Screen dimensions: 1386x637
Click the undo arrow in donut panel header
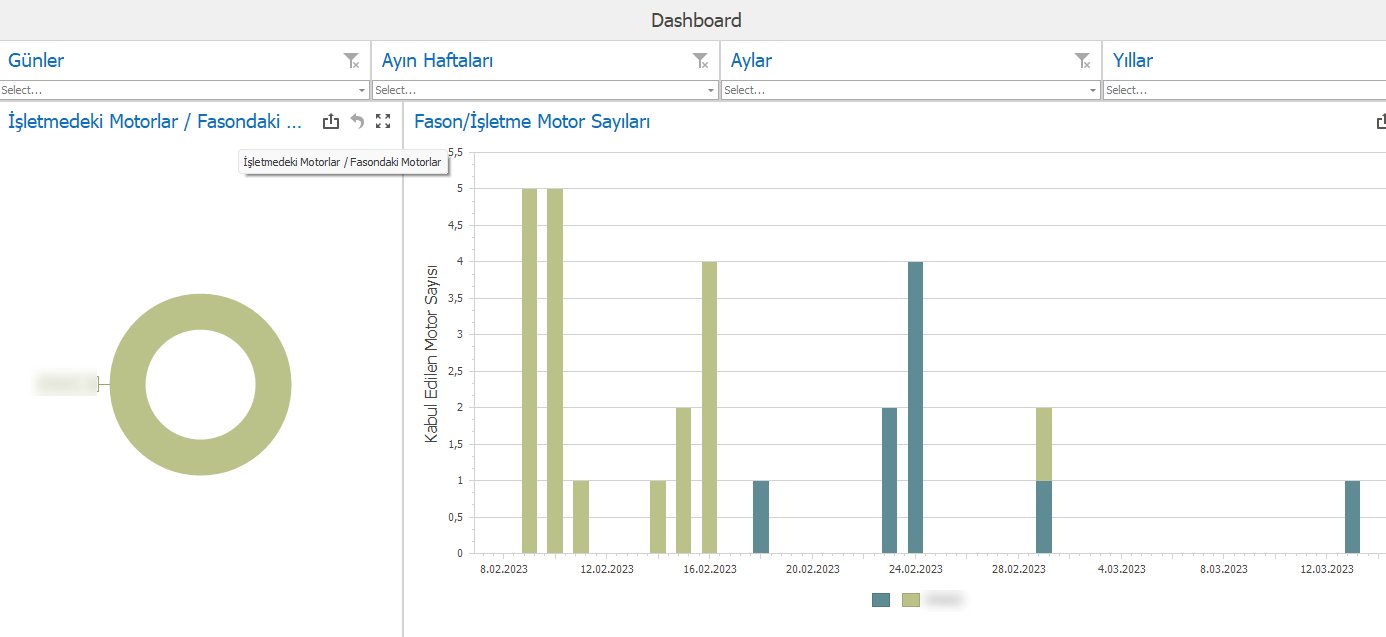click(357, 122)
